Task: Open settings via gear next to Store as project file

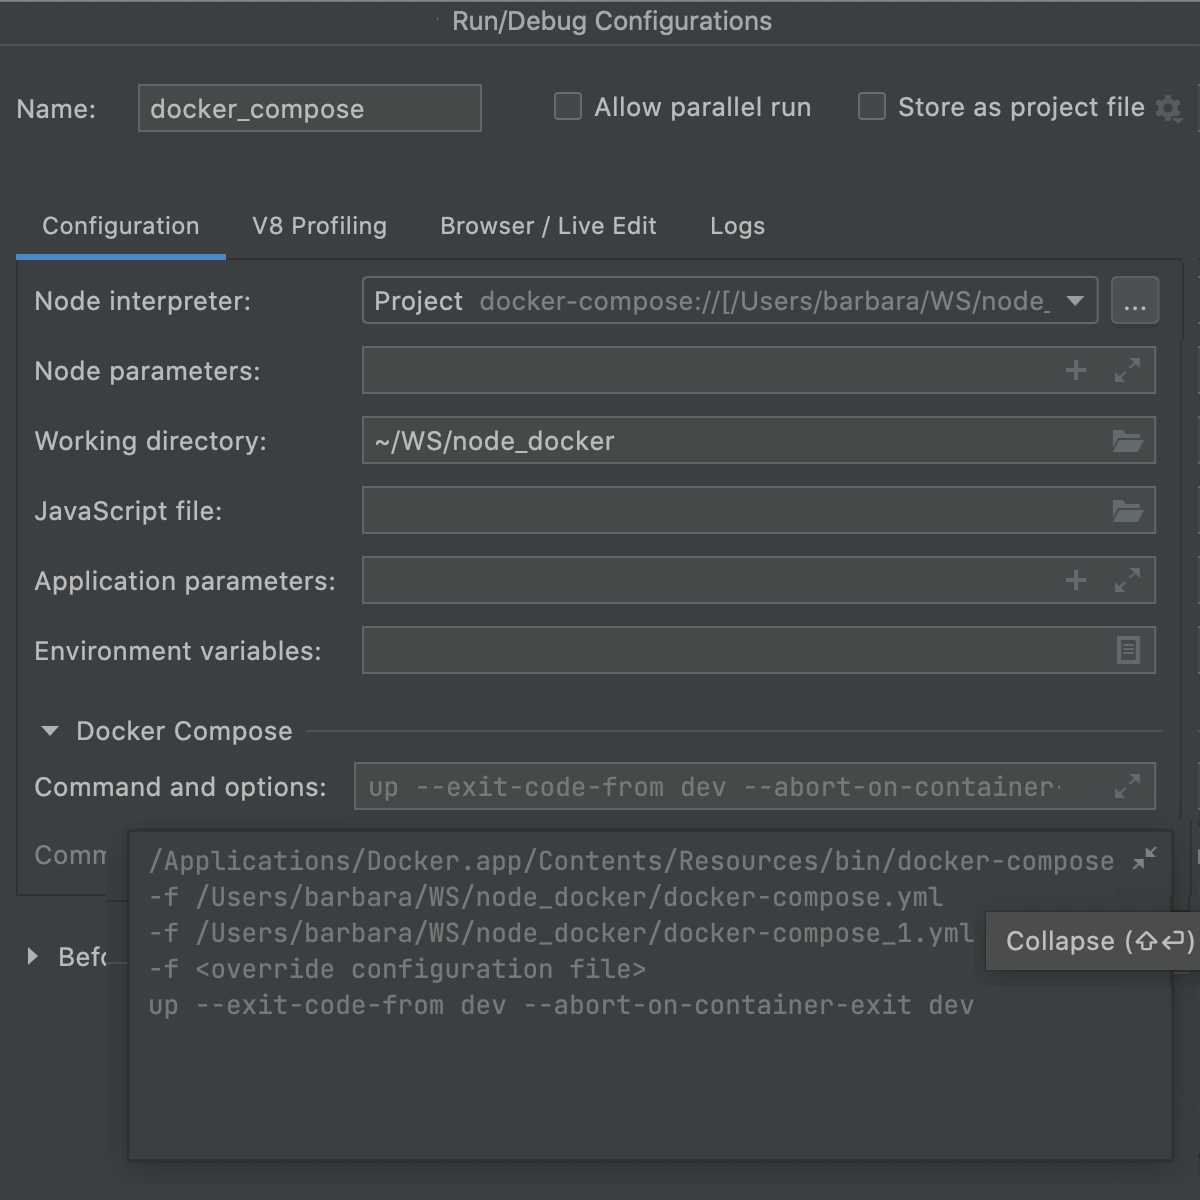Action: point(1168,110)
